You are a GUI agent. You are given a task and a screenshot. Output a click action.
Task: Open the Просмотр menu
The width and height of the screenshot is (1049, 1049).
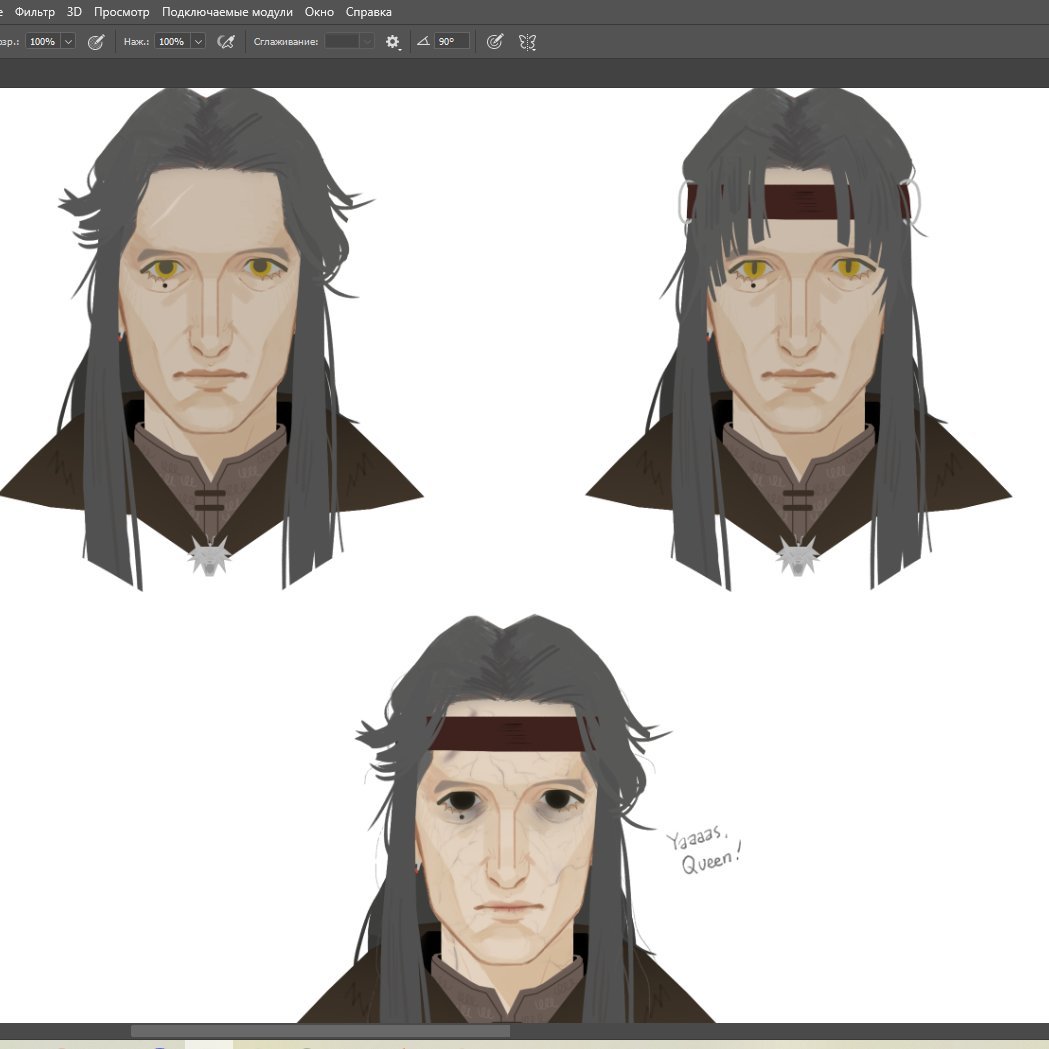[x=122, y=12]
